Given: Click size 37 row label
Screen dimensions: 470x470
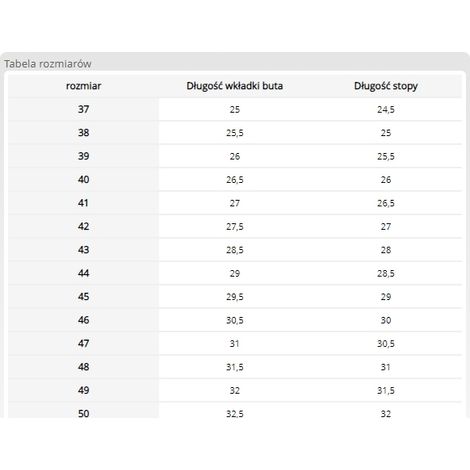Looking at the screenshot, I should (83, 109).
